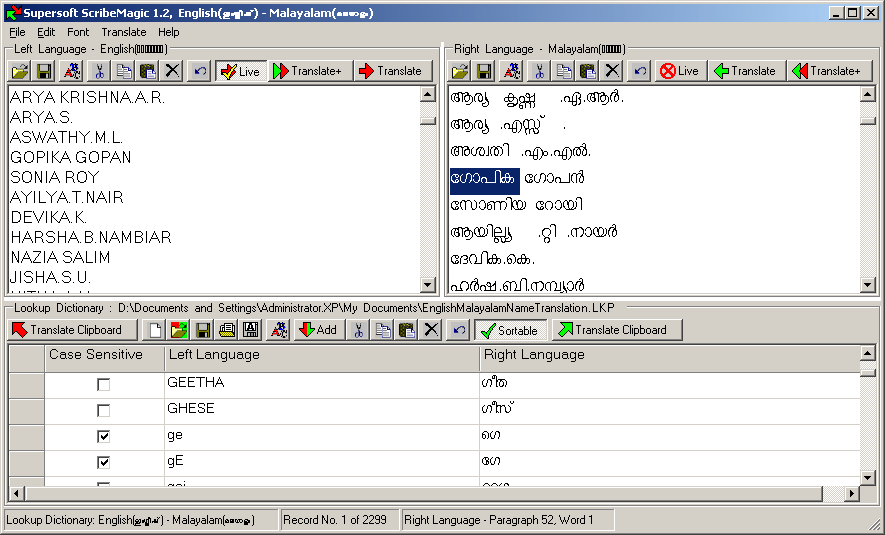This screenshot has width=885, height=535.
Task: Copy dictionary entry
Action: tap(383, 330)
